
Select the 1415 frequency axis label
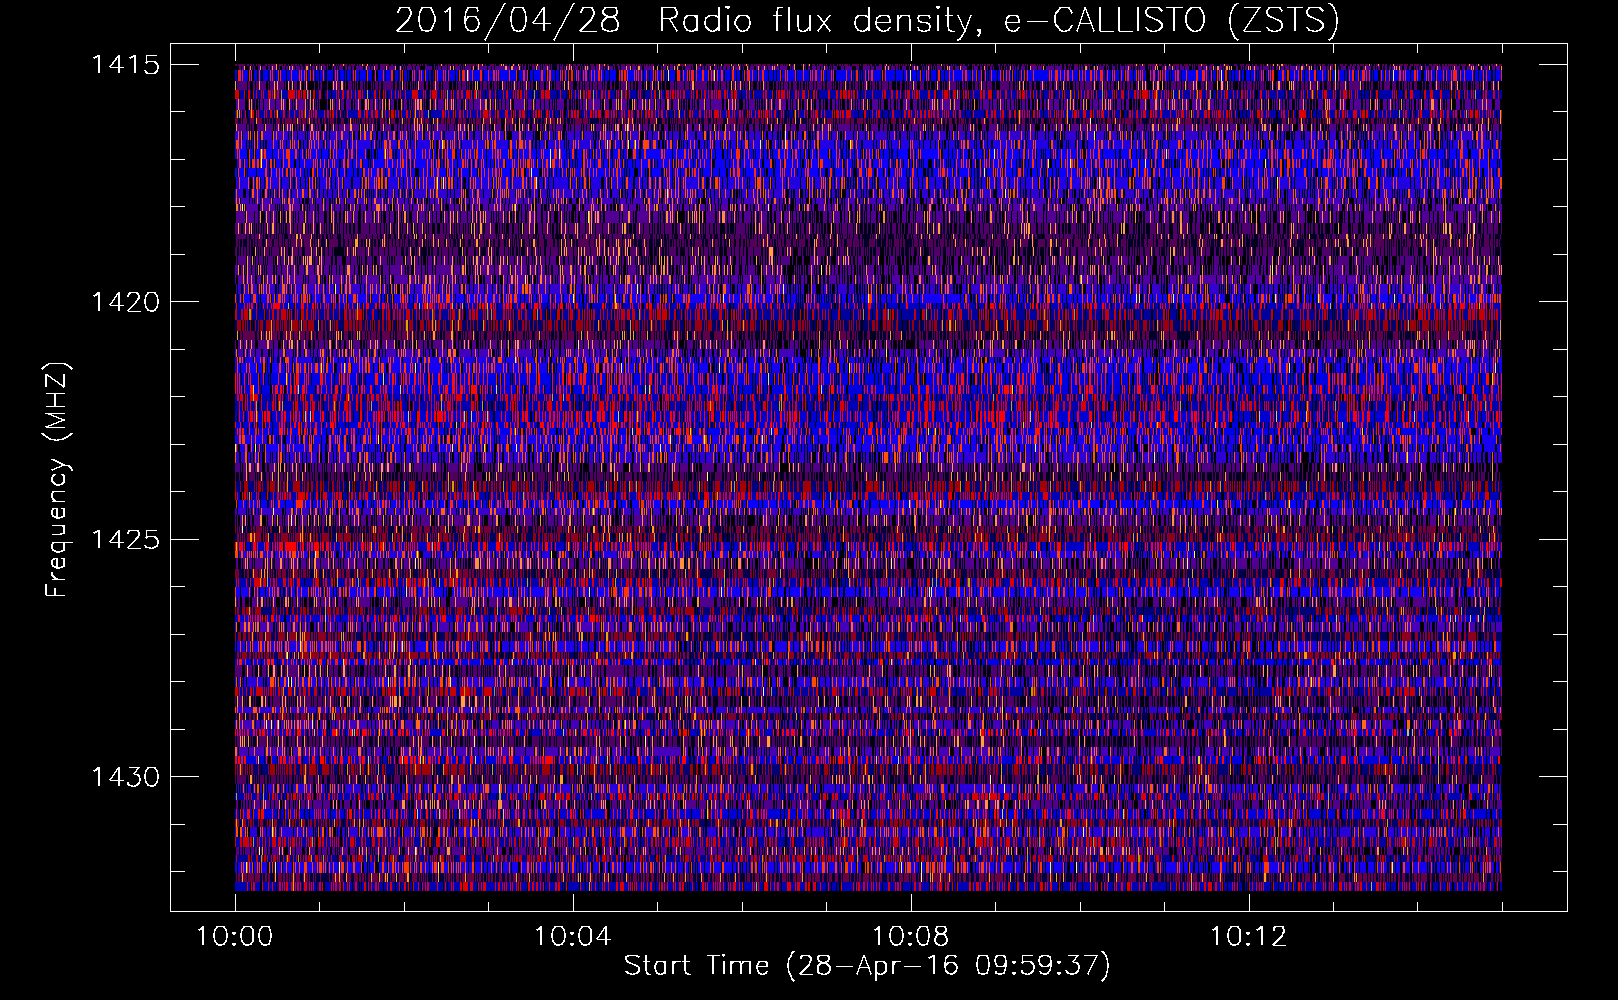125,65
